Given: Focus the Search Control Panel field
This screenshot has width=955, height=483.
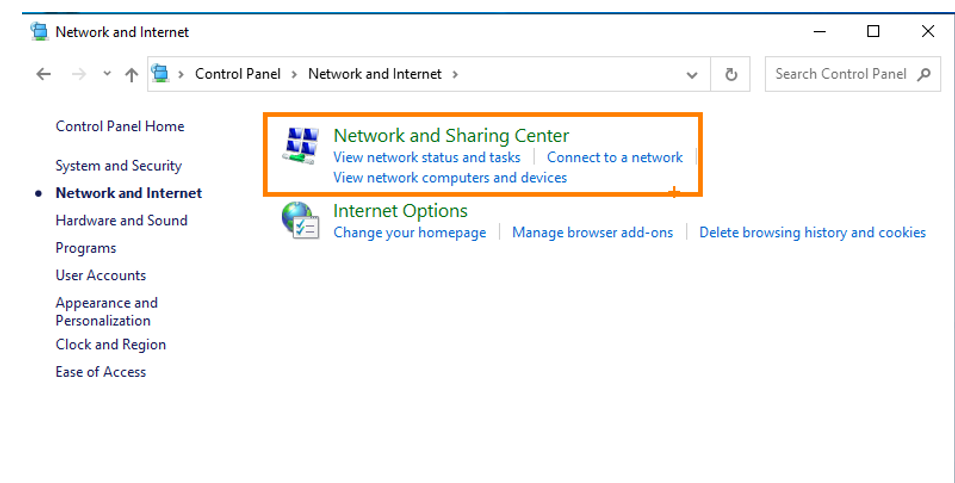Looking at the screenshot, I should pos(840,74).
